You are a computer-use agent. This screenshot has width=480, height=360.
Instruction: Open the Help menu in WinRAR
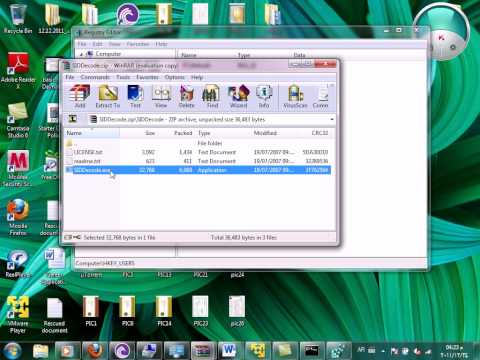[x=197, y=77]
